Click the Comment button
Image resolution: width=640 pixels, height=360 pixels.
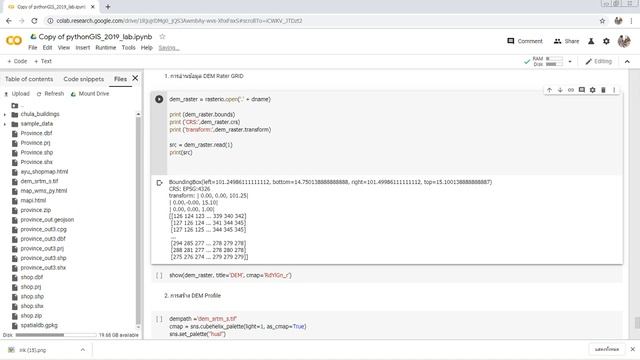pos(525,41)
